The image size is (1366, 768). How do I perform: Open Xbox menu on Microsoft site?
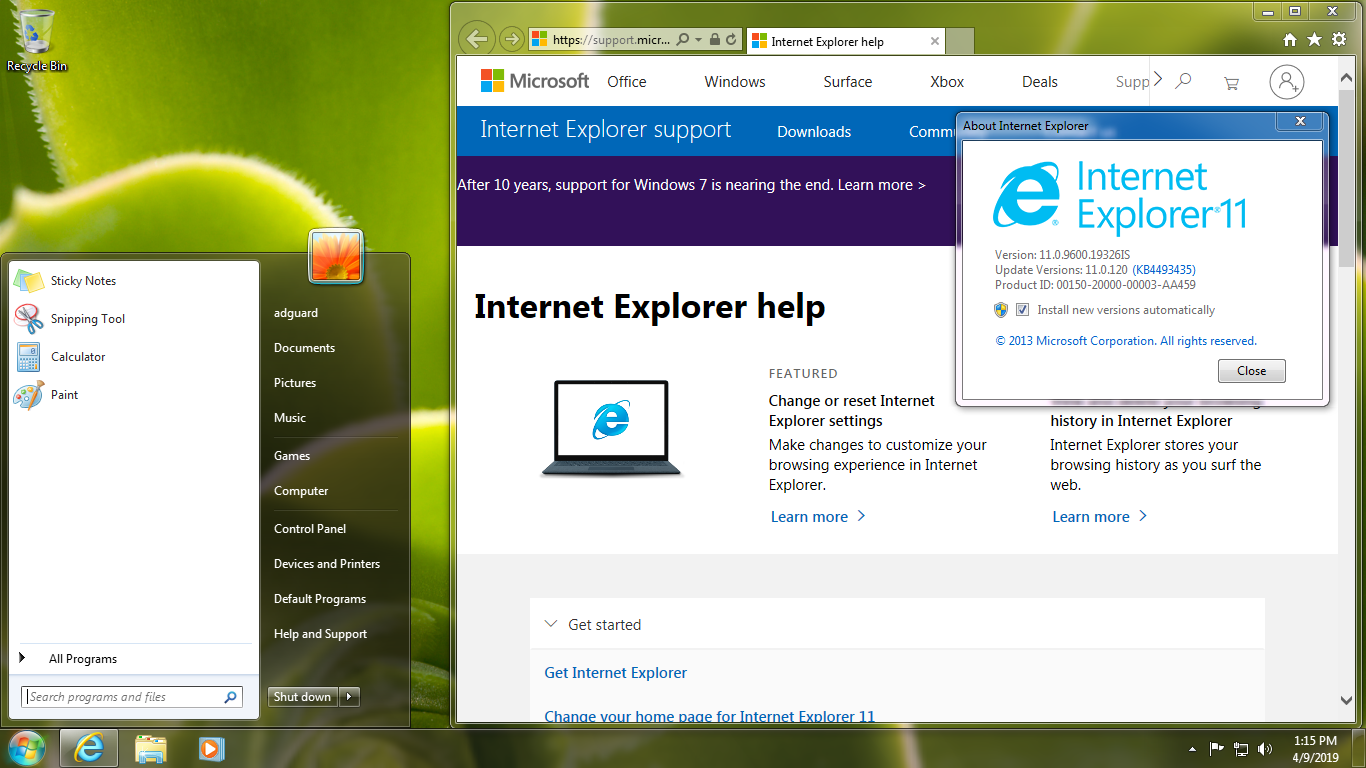(947, 82)
